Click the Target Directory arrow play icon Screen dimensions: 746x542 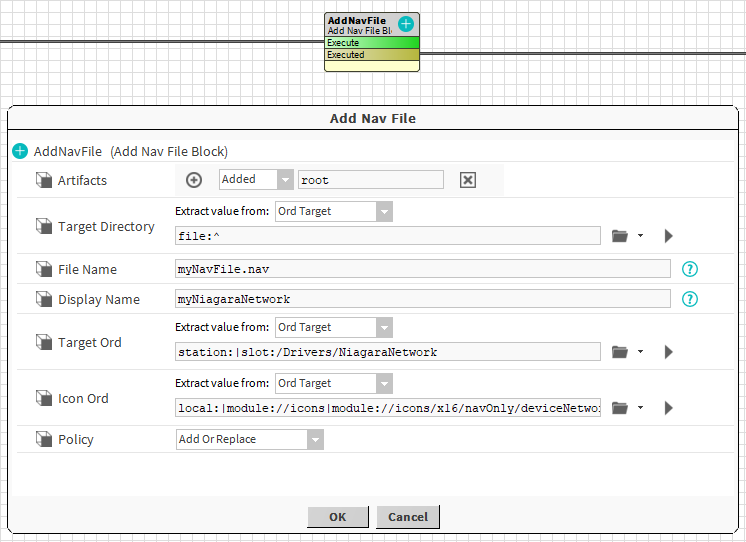(x=669, y=236)
